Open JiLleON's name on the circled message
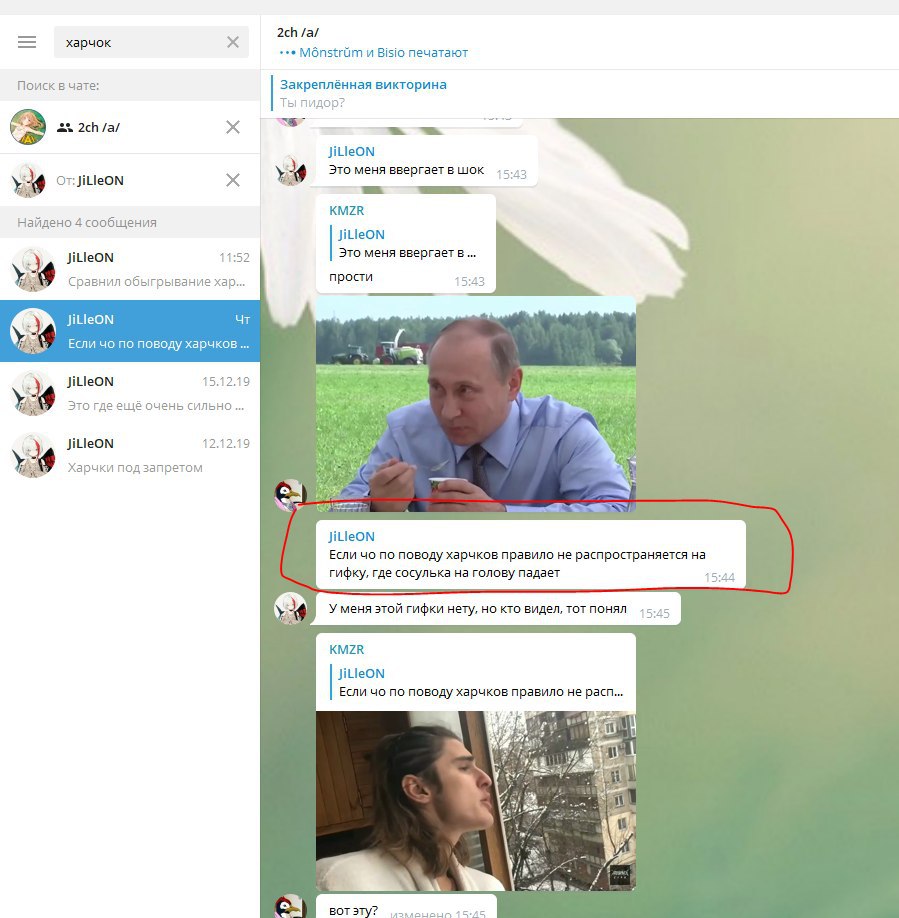This screenshot has height=918, width=899. (x=351, y=537)
